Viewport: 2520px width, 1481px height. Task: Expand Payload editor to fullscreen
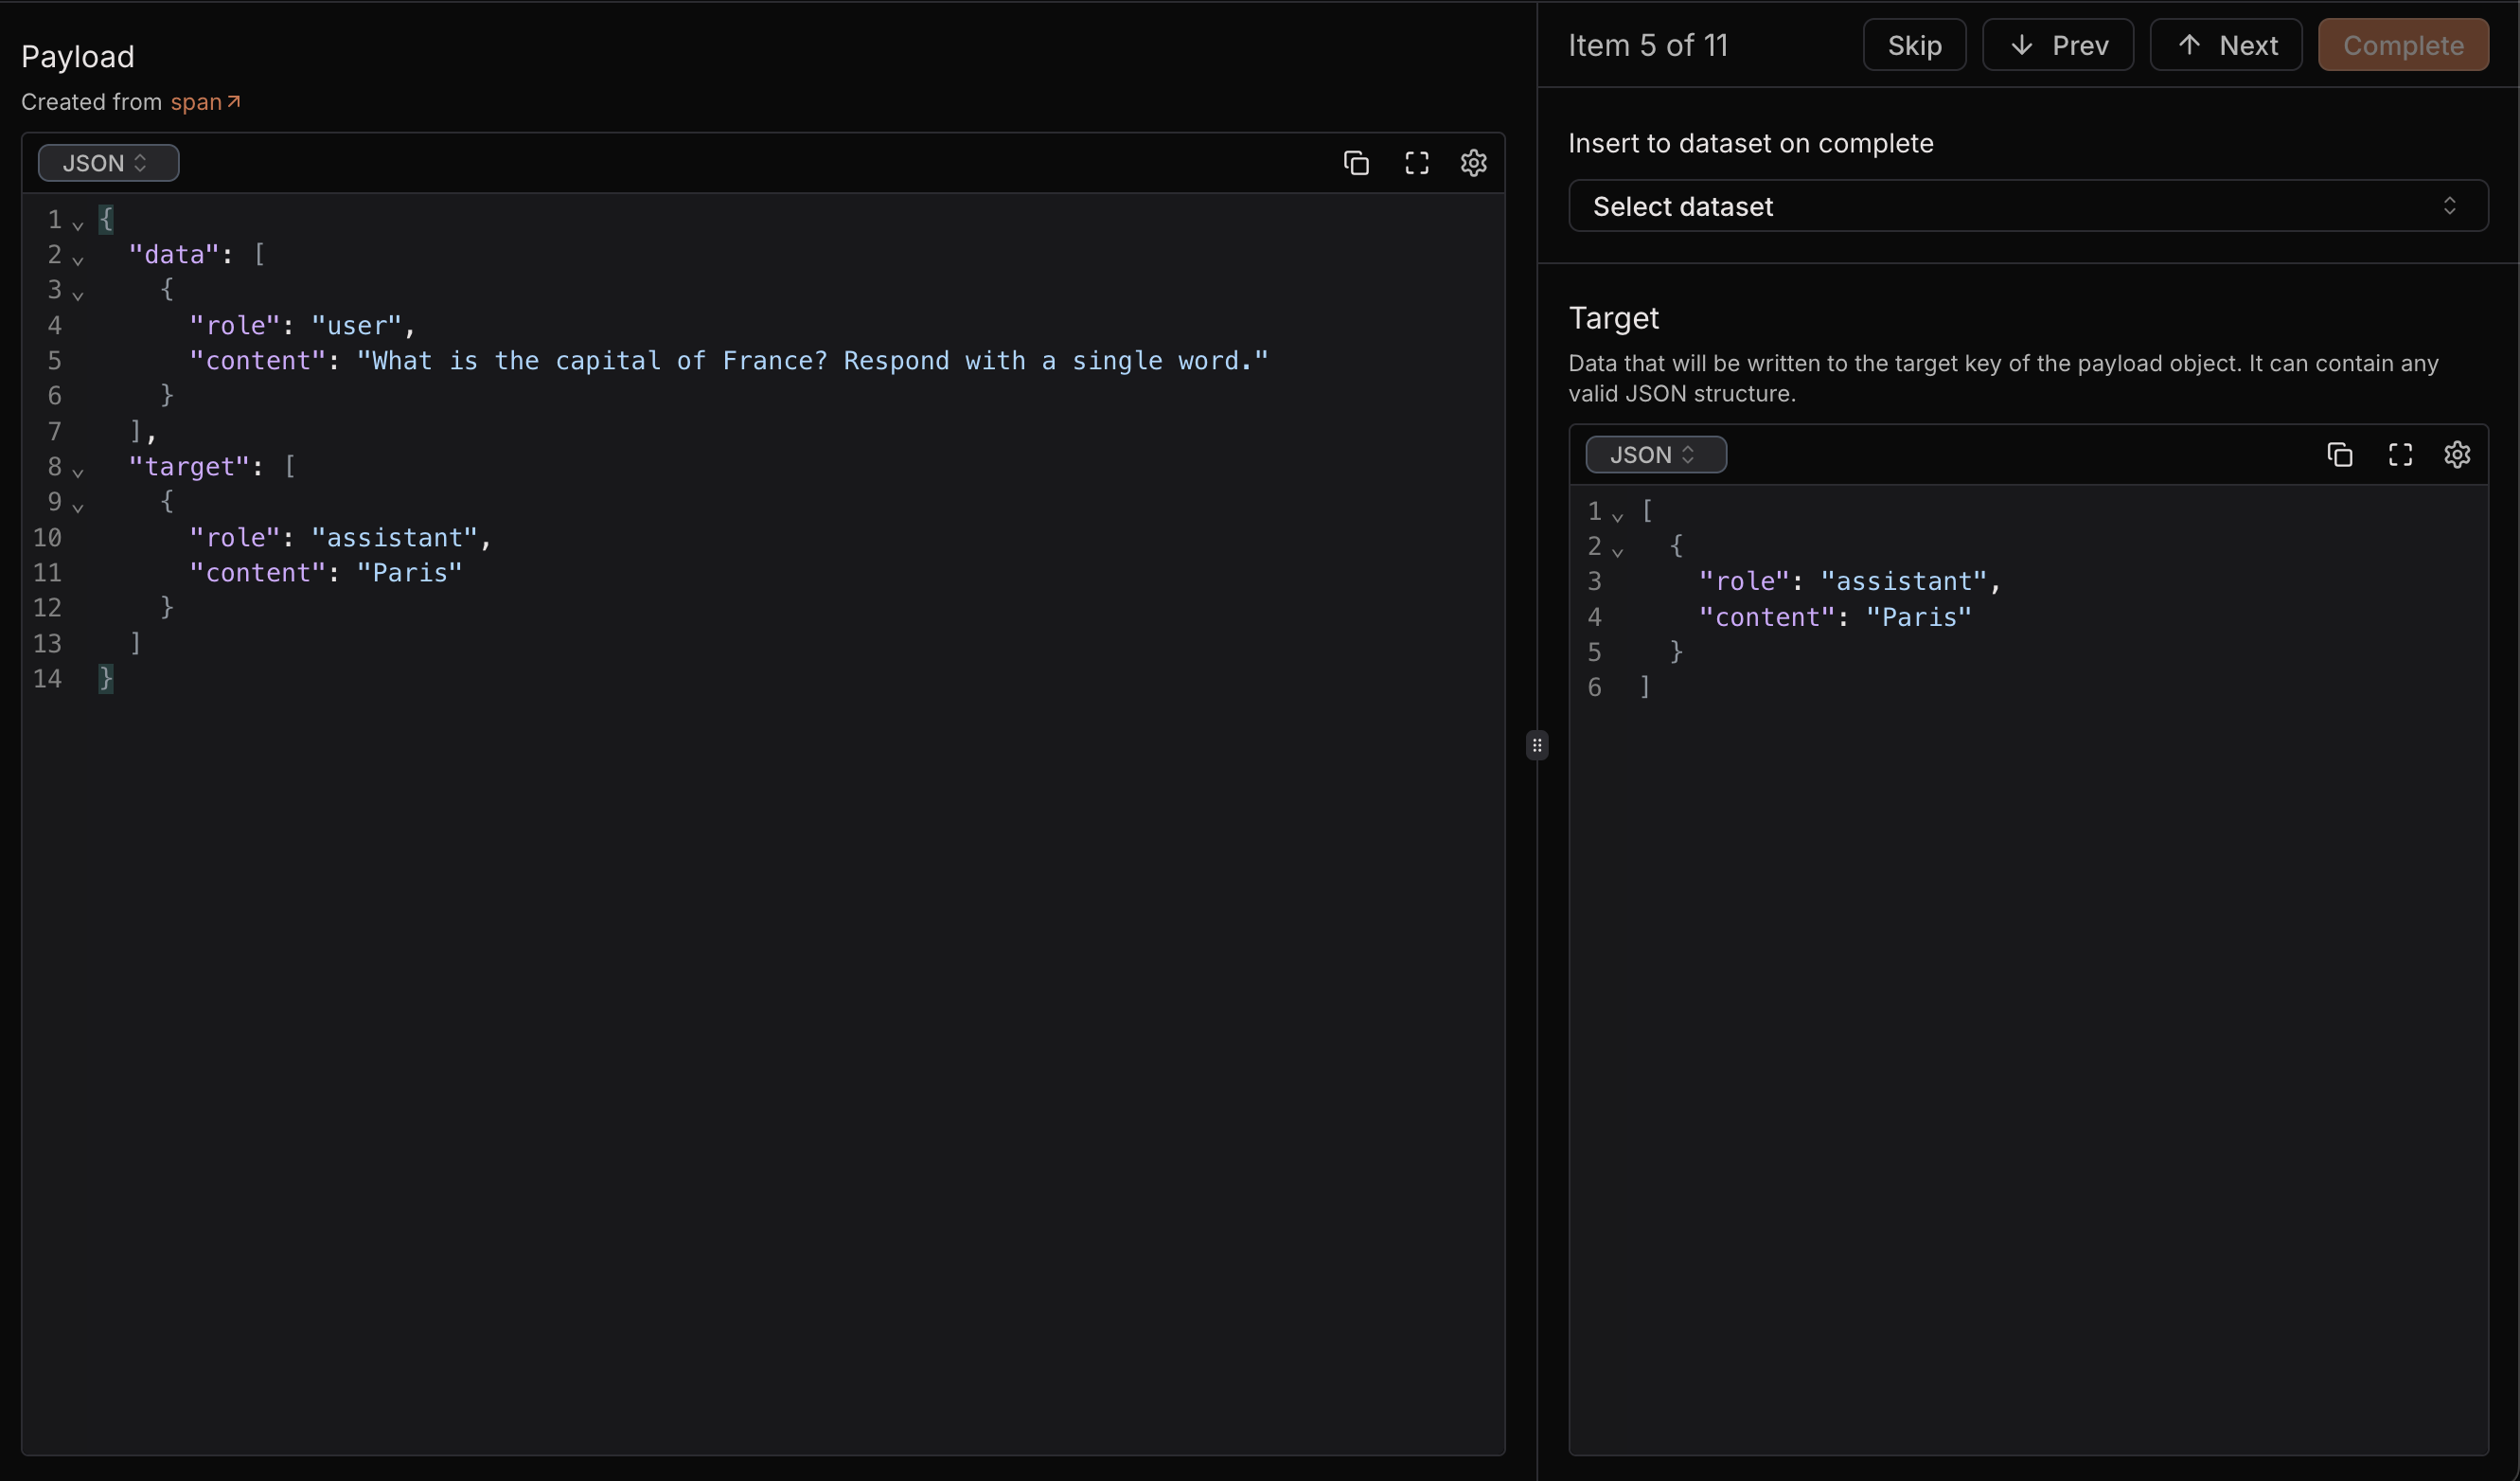pos(1416,163)
